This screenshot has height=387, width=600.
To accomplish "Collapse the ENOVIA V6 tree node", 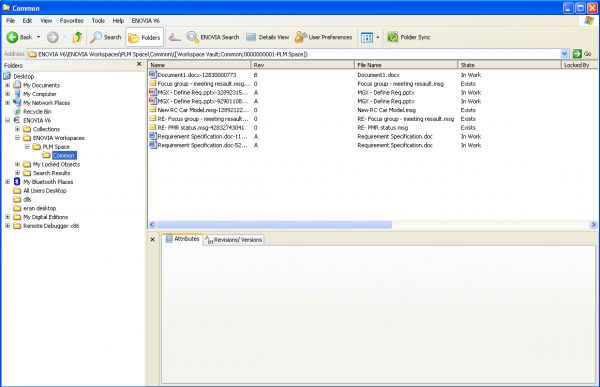I will click(7, 120).
